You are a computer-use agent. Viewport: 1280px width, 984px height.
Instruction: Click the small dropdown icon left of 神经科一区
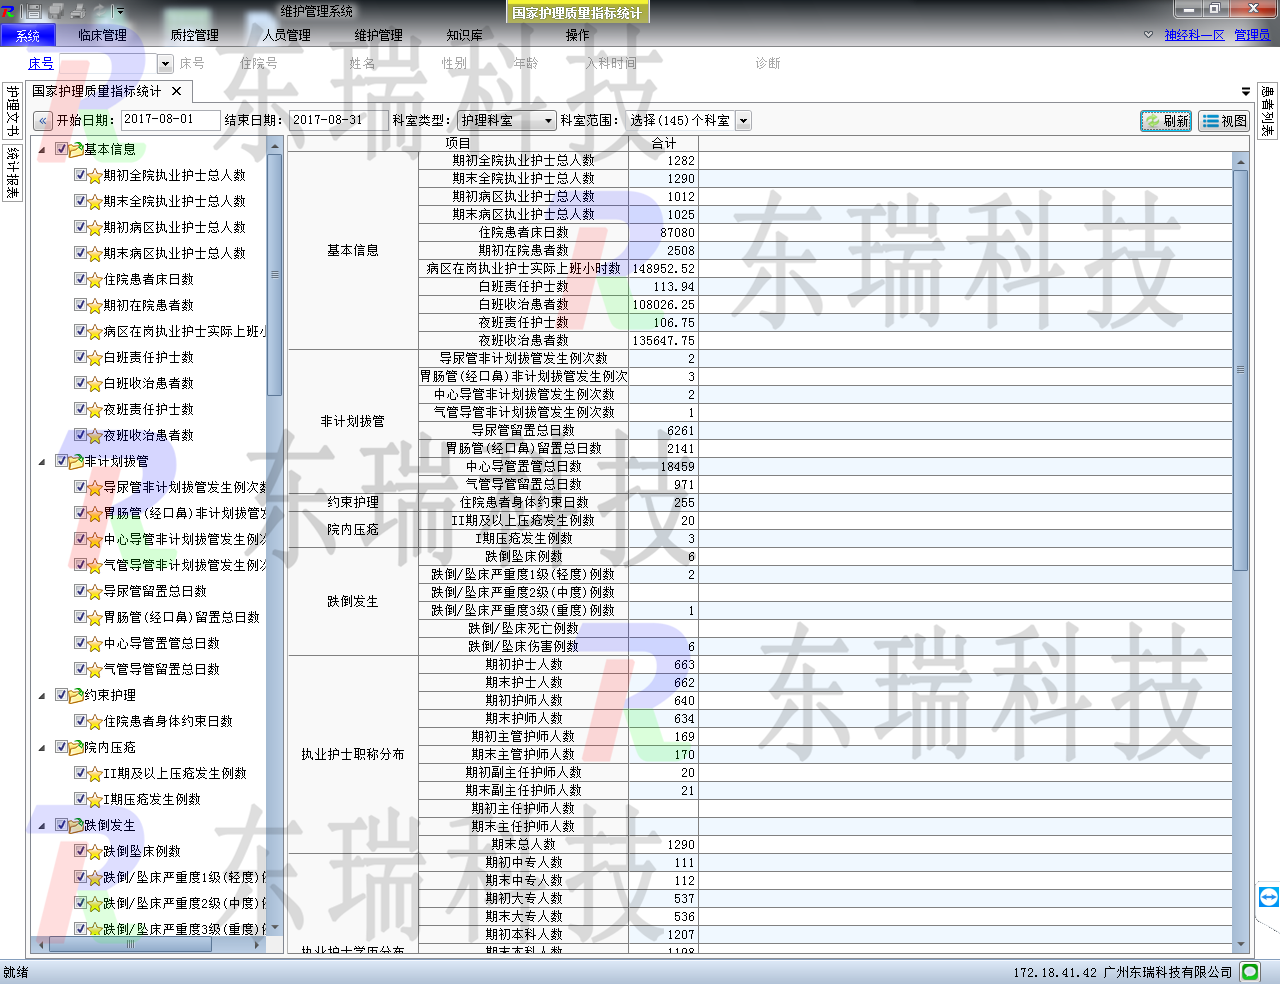point(1148,35)
